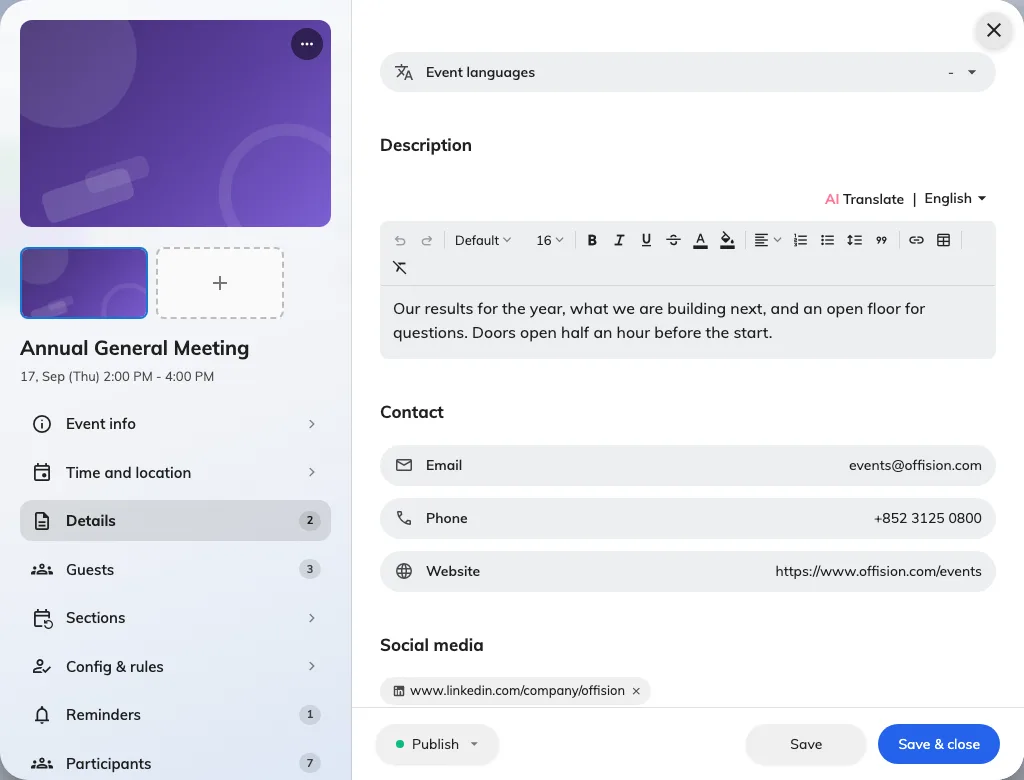
Task: Clear text formatting
Action: point(400,267)
